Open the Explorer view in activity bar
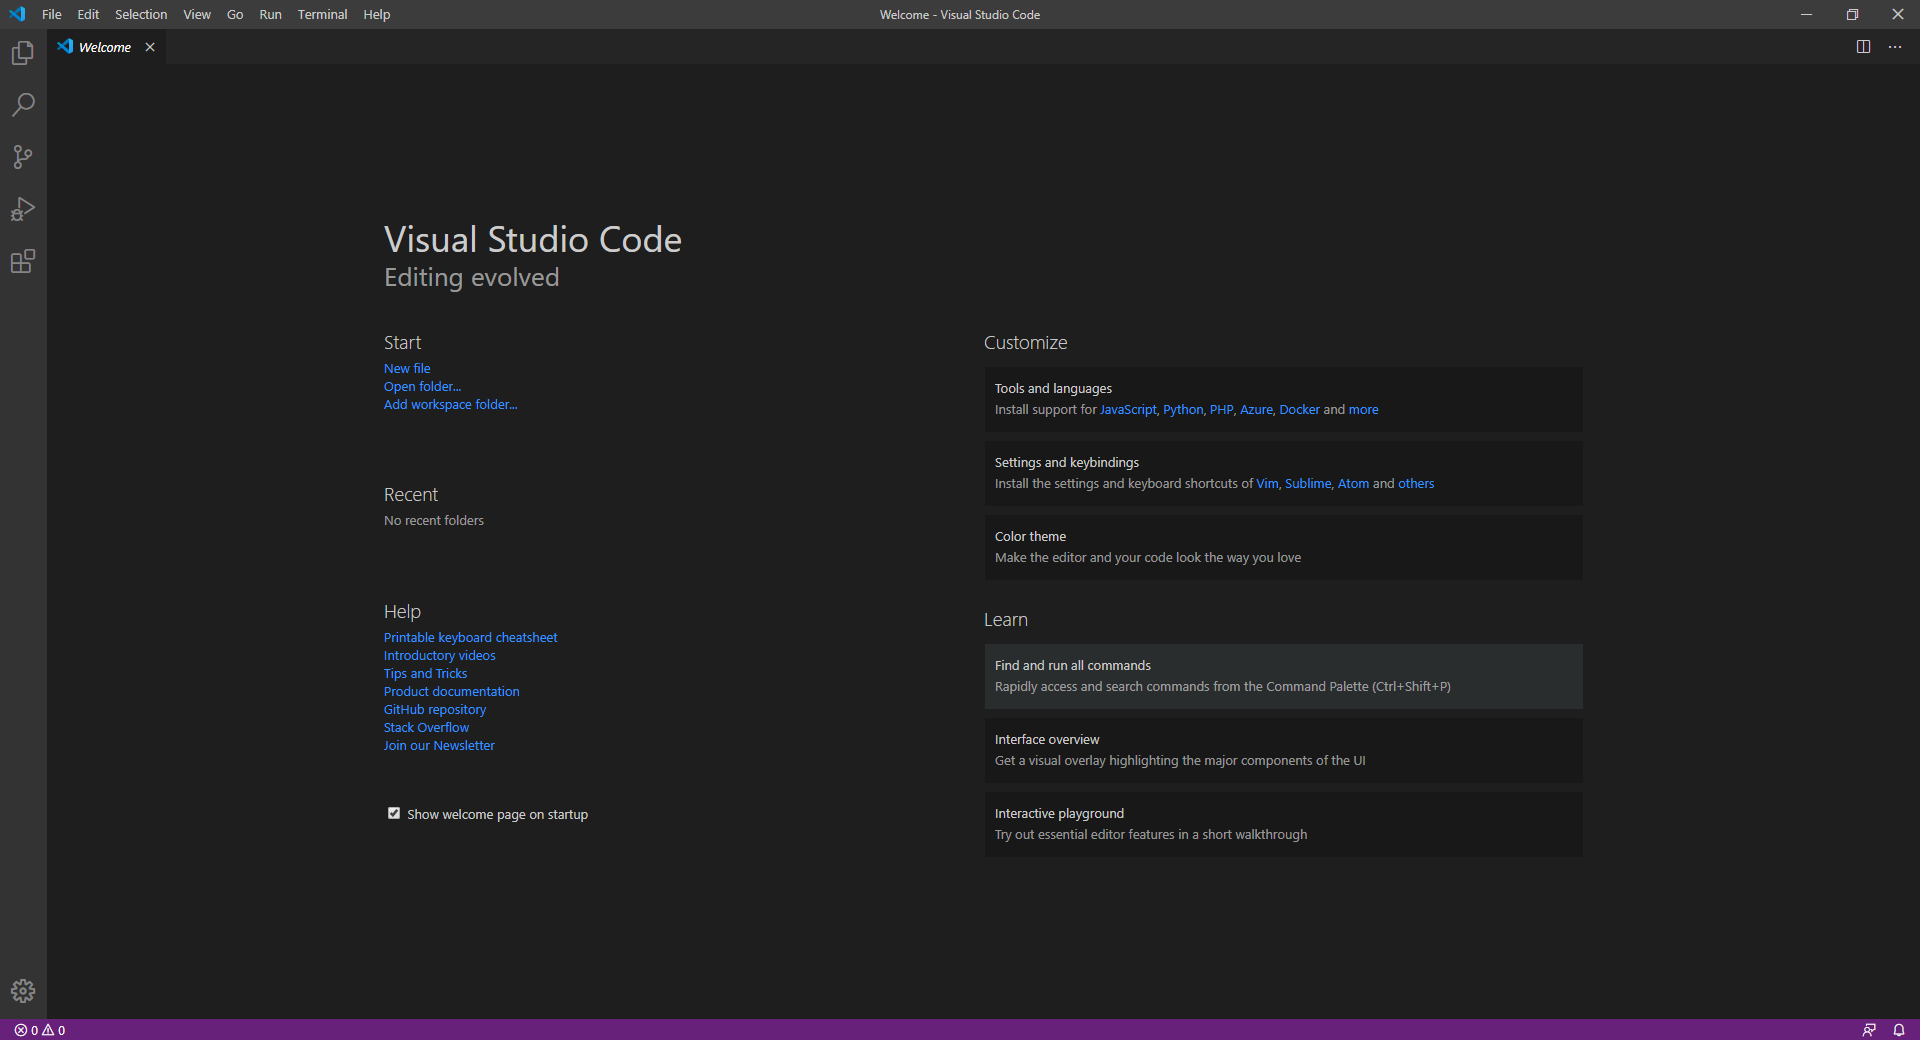 23,53
